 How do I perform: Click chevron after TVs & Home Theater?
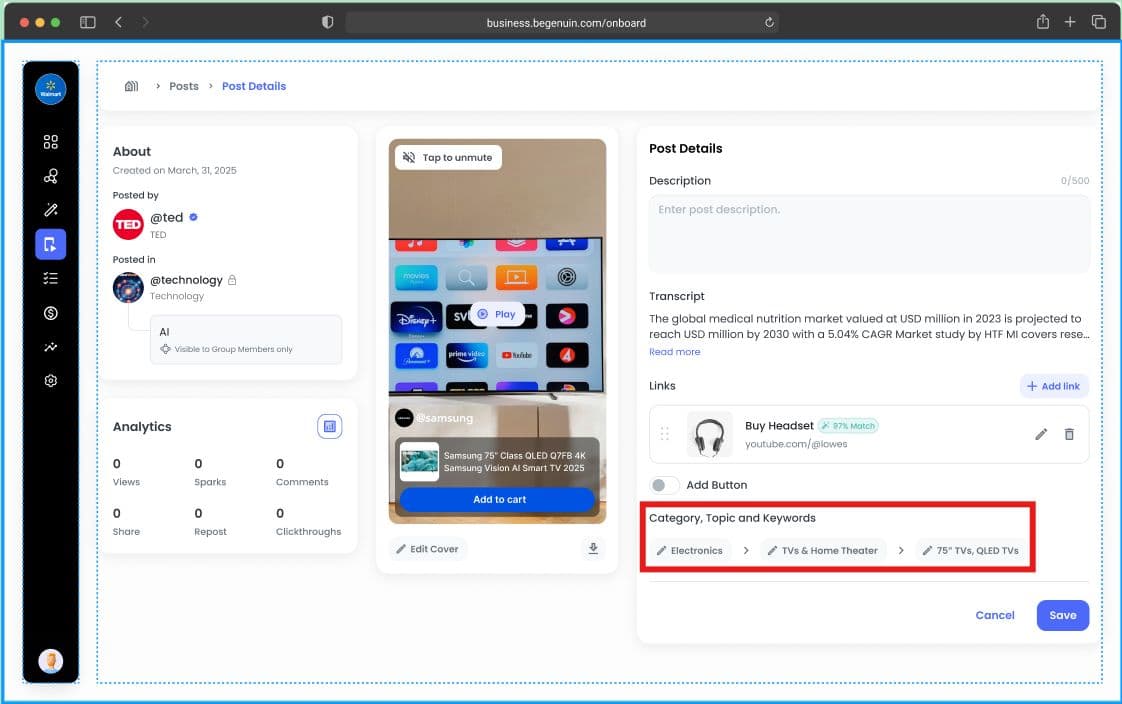click(x=901, y=550)
